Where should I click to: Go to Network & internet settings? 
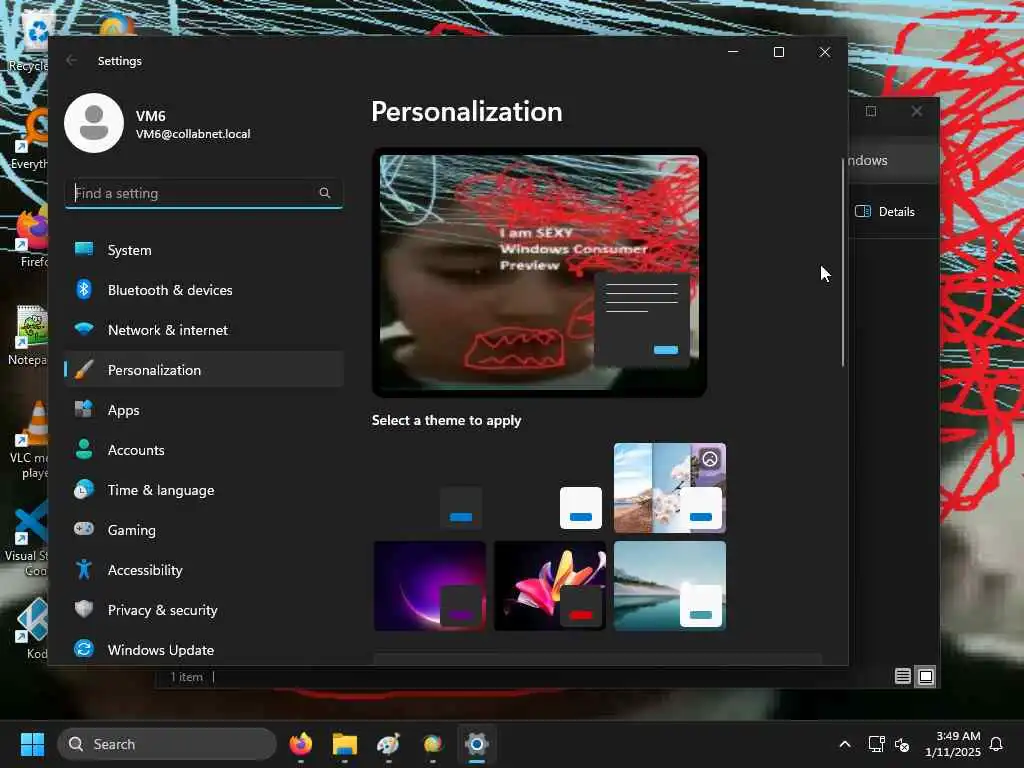point(204,330)
